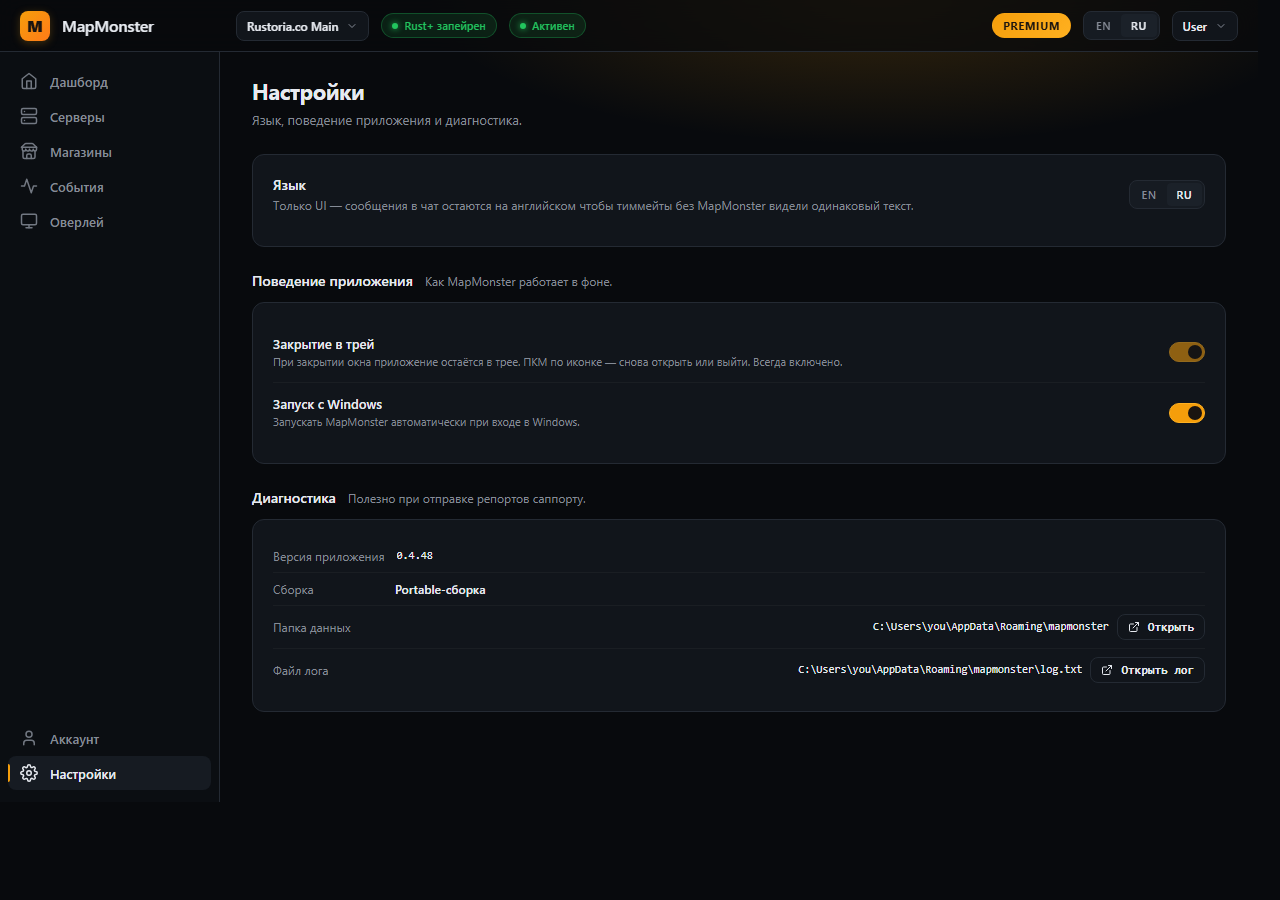Click the Магазины storefront icon

tap(29, 152)
